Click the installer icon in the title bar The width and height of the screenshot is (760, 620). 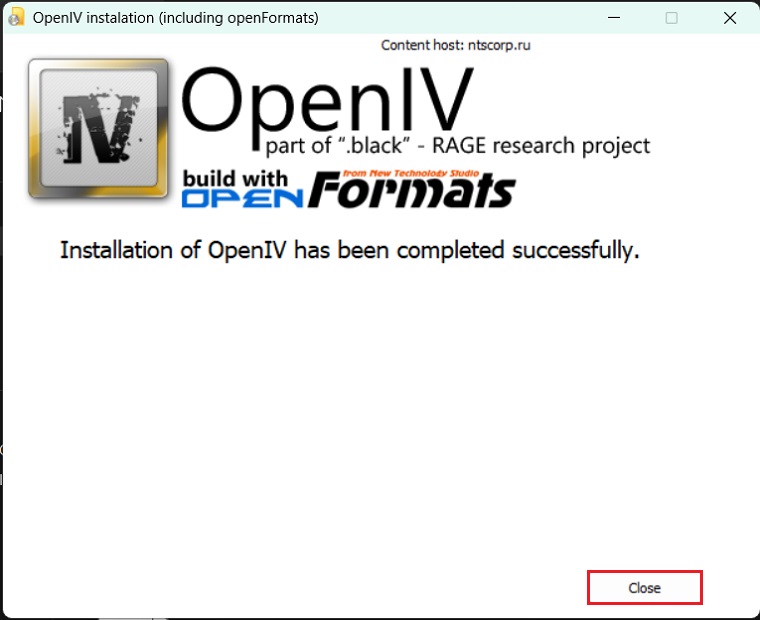(16, 17)
